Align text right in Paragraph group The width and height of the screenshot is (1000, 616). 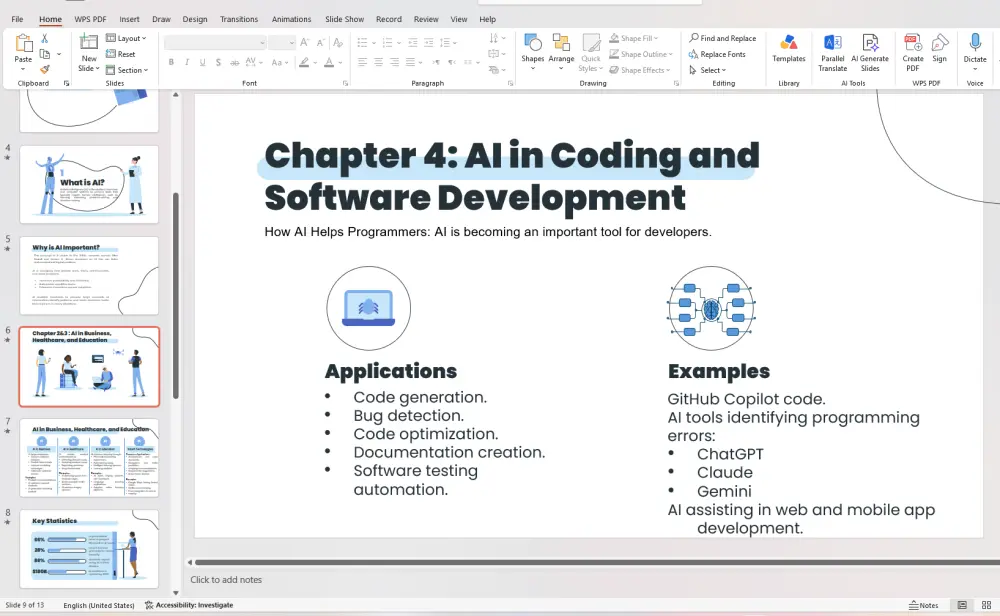pyautogui.click(x=394, y=62)
